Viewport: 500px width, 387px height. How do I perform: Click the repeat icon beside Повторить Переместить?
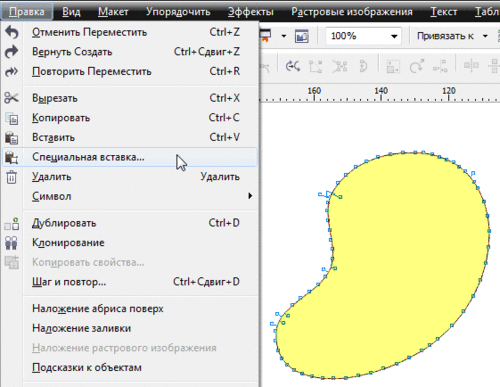point(12,71)
